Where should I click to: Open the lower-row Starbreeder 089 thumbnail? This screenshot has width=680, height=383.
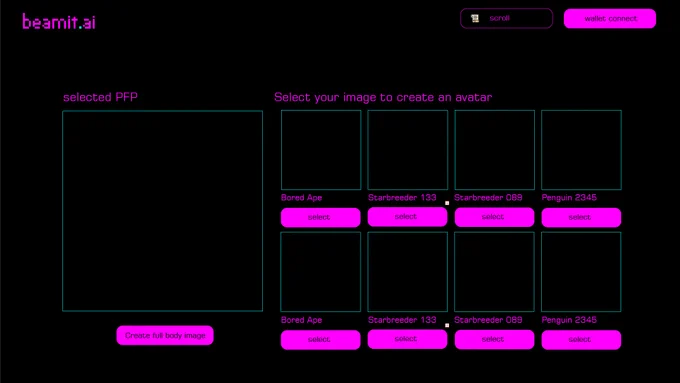coord(494,272)
